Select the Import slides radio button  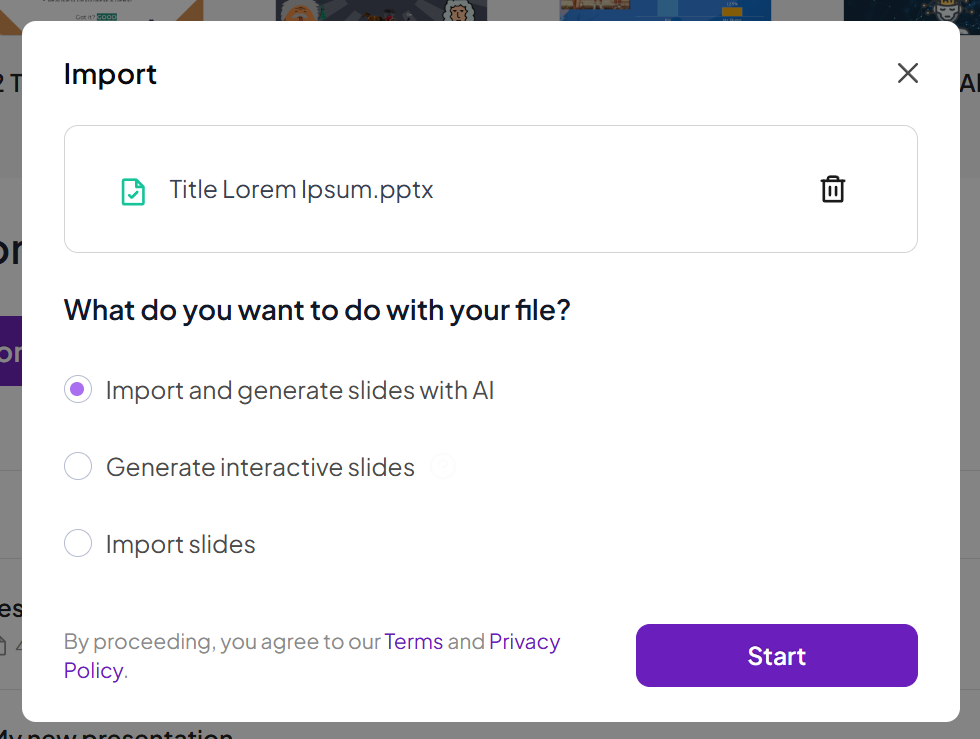pyautogui.click(x=78, y=544)
